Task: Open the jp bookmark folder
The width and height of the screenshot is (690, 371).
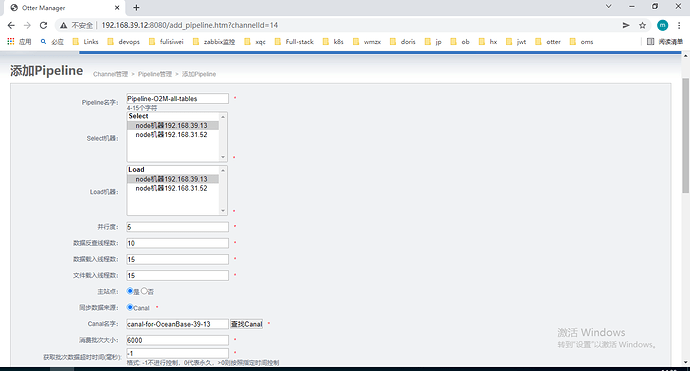Action: point(433,42)
